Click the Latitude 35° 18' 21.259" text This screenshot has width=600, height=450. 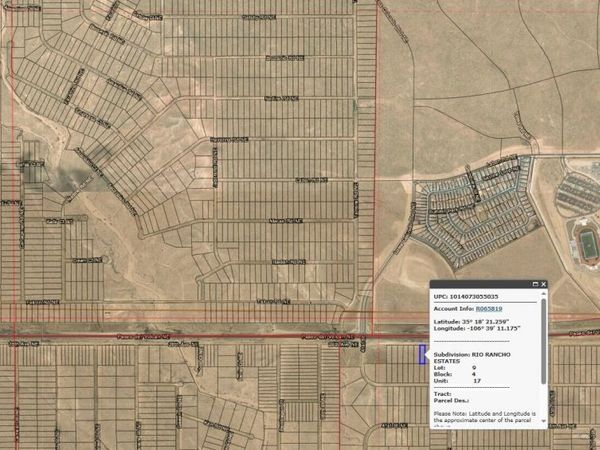(x=471, y=321)
